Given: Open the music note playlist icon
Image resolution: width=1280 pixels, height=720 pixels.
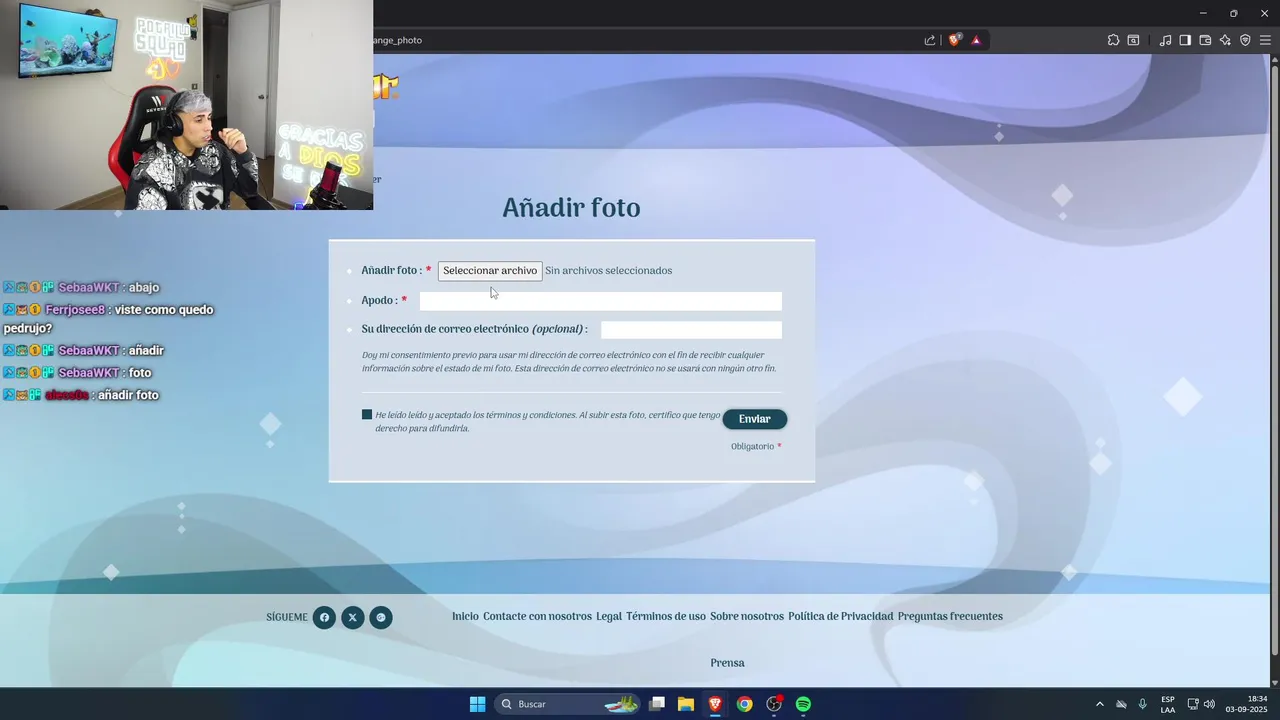Looking at the screenshot, I should (x=1165, y=40).
